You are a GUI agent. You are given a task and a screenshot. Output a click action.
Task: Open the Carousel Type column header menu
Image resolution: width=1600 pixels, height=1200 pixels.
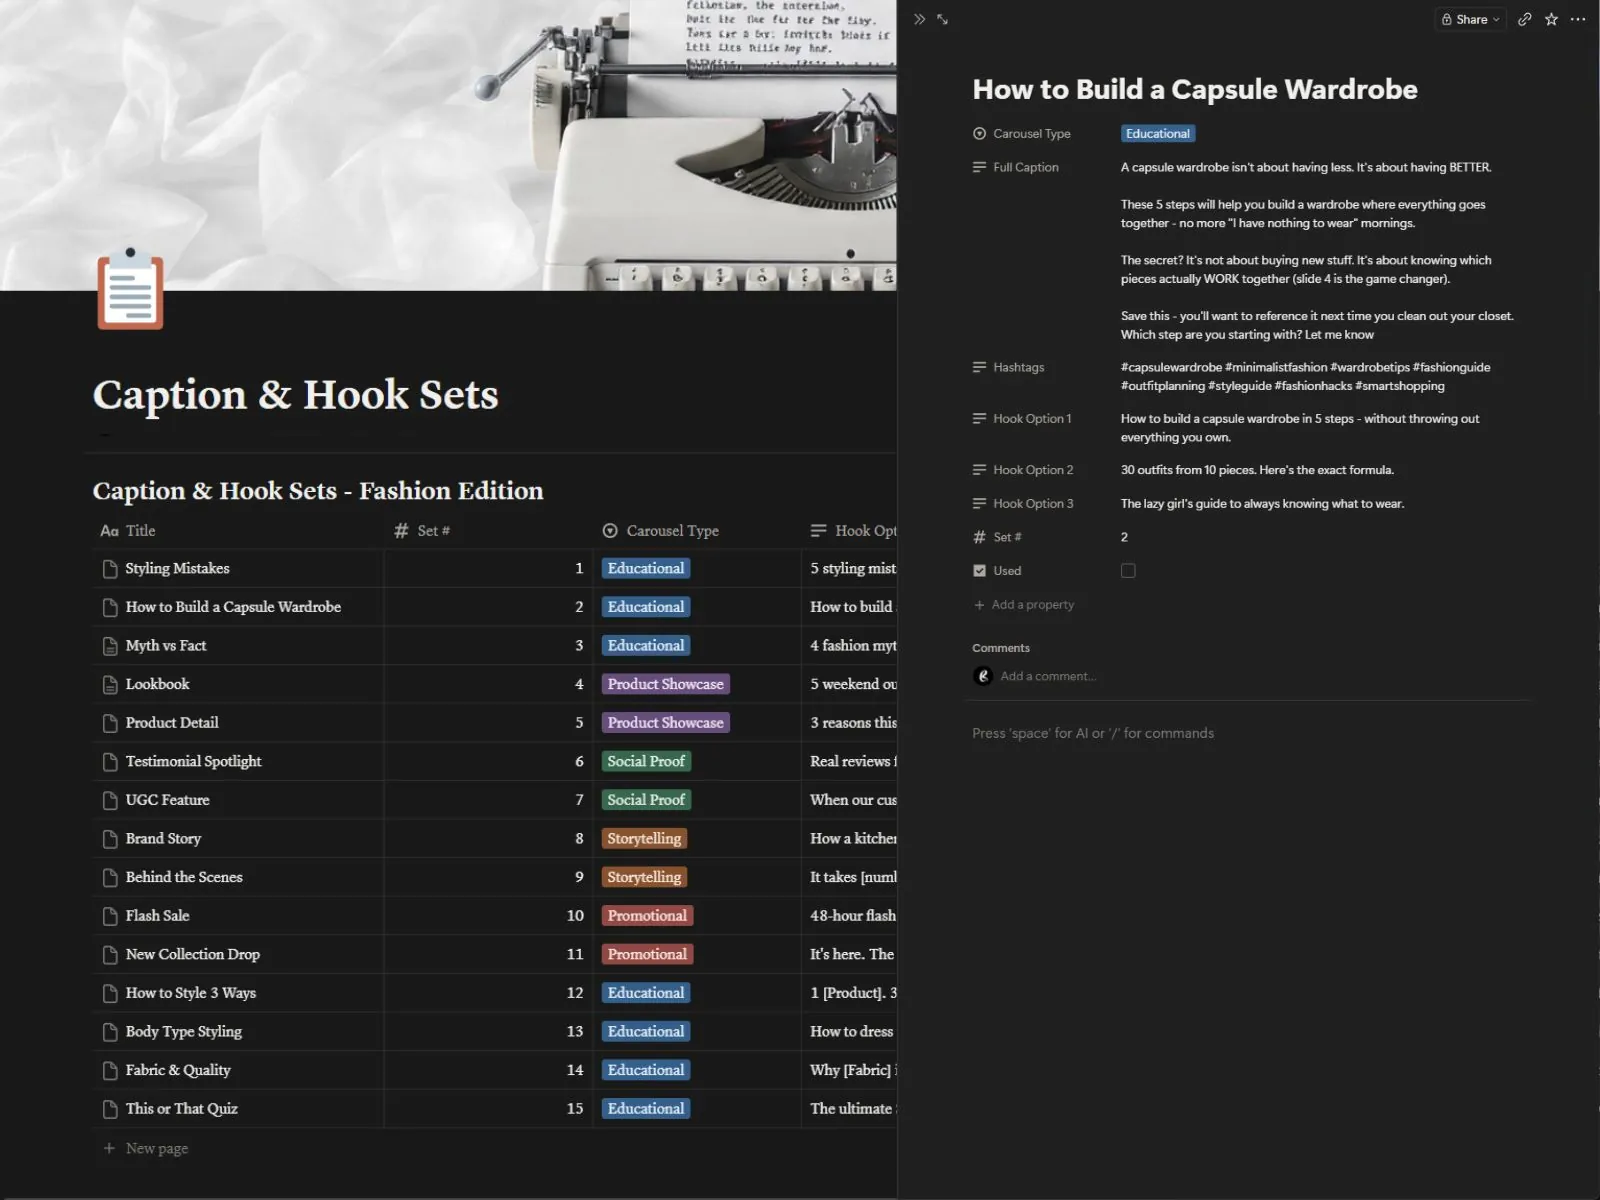tap(660, 531)
